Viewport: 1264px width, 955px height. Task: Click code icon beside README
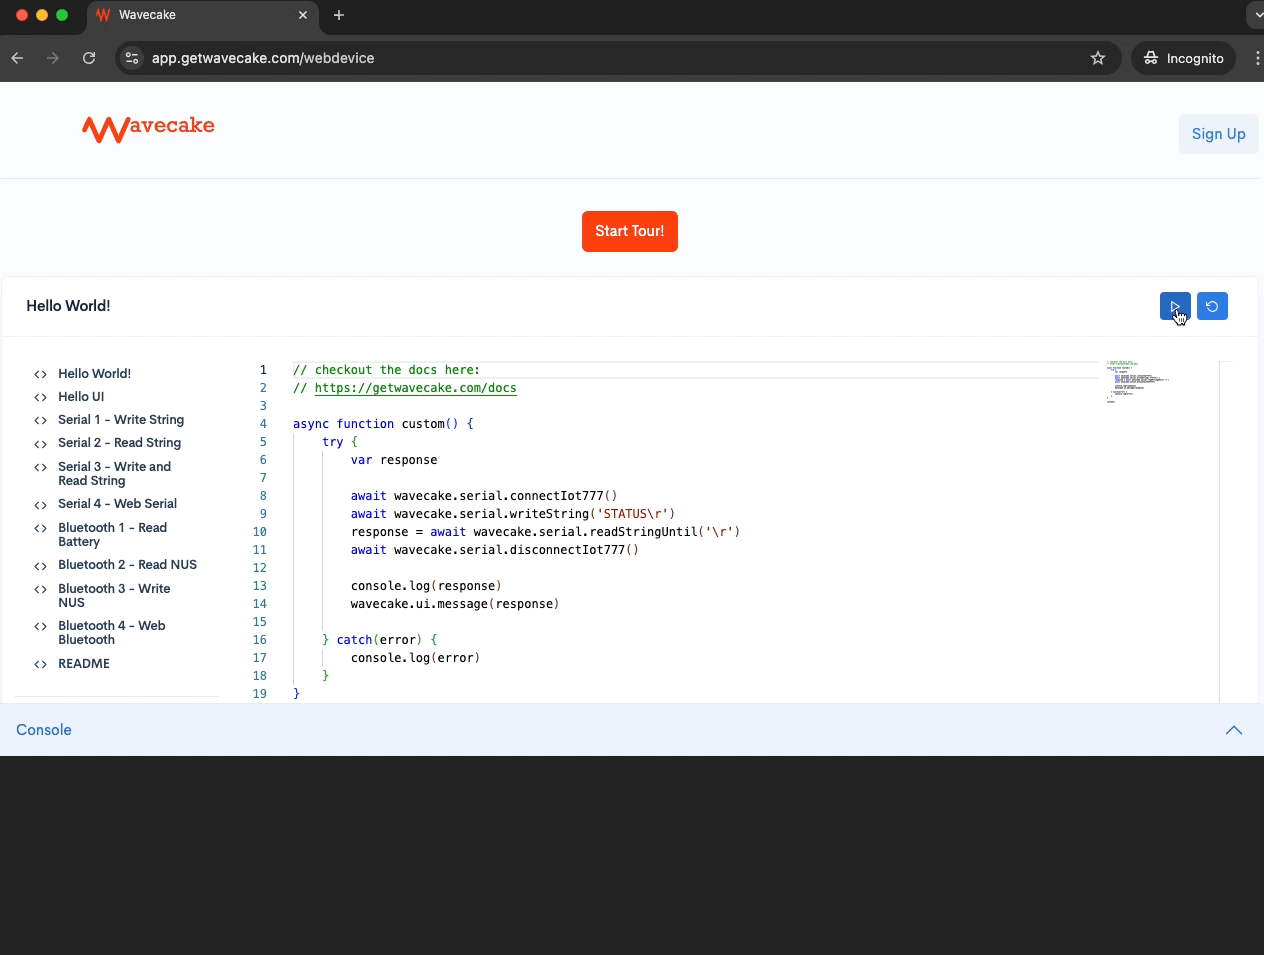point(40,664)
